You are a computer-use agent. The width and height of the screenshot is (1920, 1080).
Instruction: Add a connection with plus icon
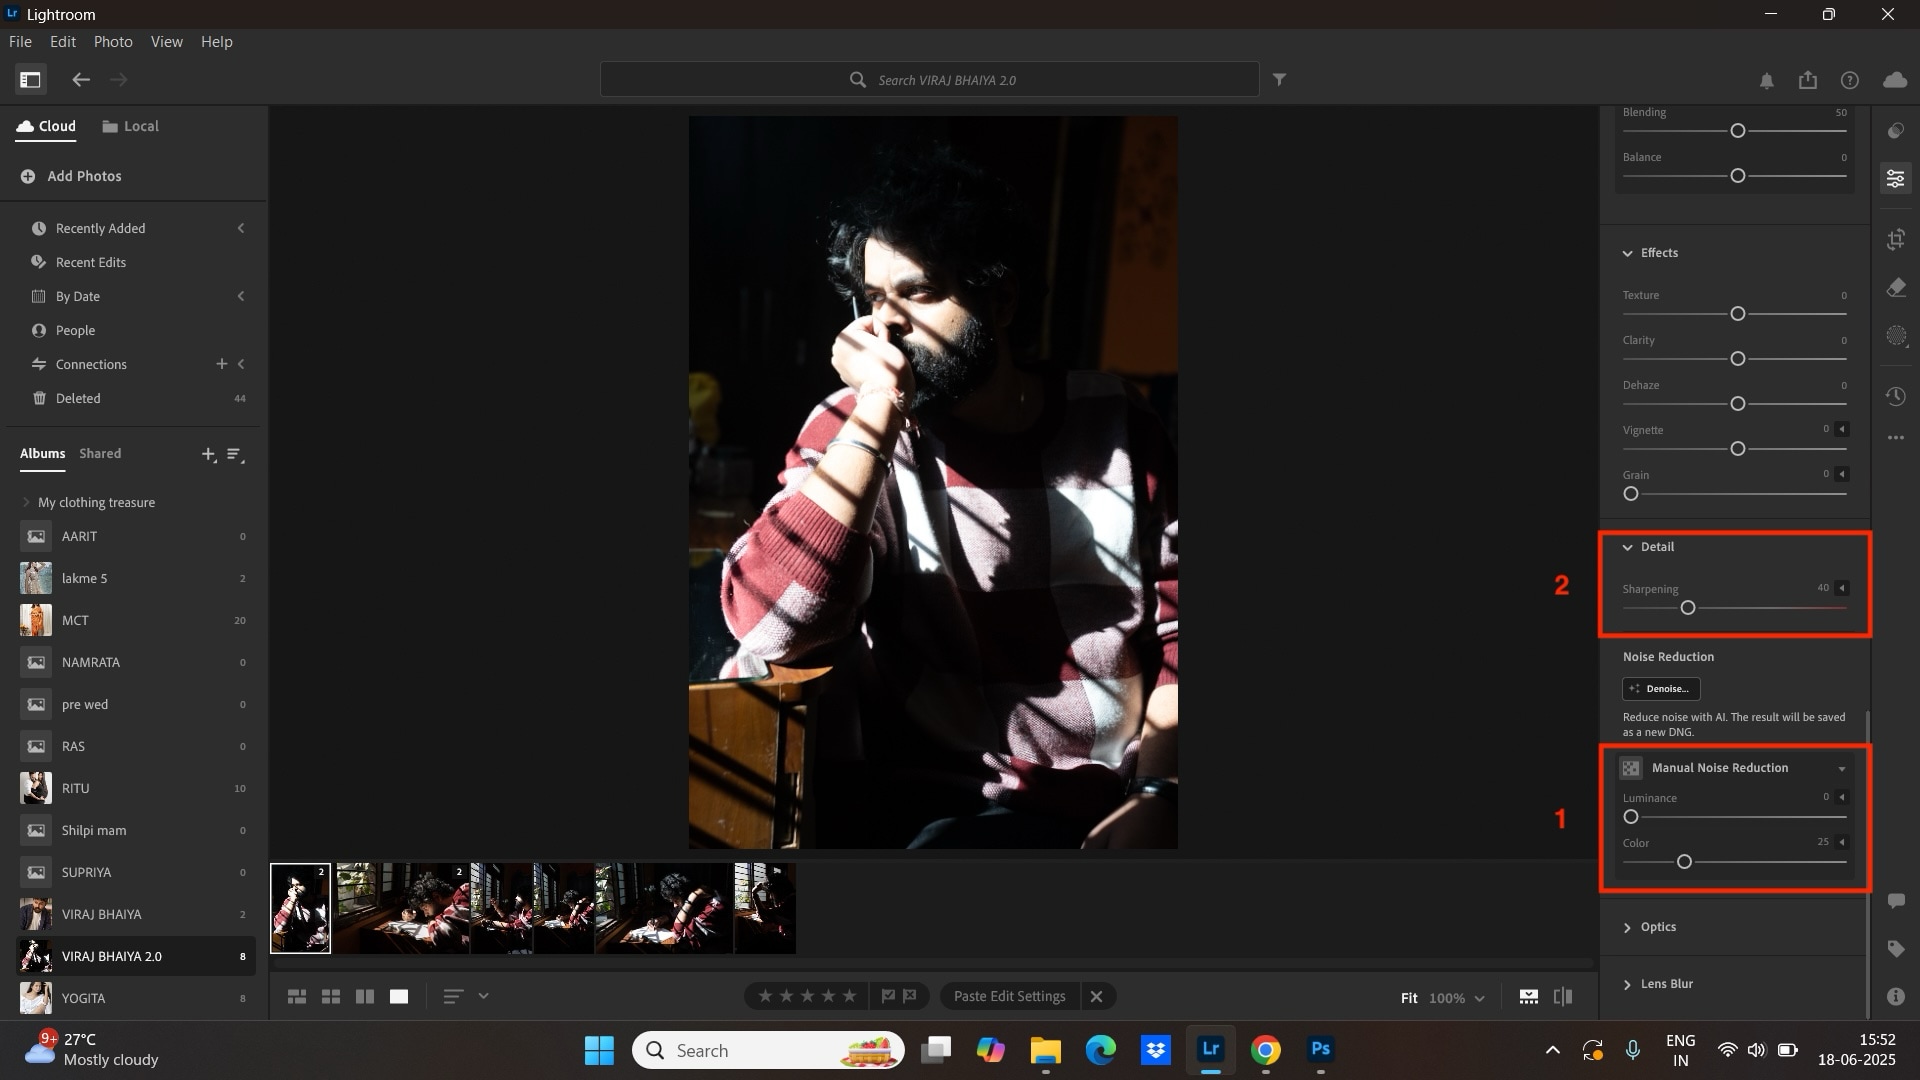(222, 364)
